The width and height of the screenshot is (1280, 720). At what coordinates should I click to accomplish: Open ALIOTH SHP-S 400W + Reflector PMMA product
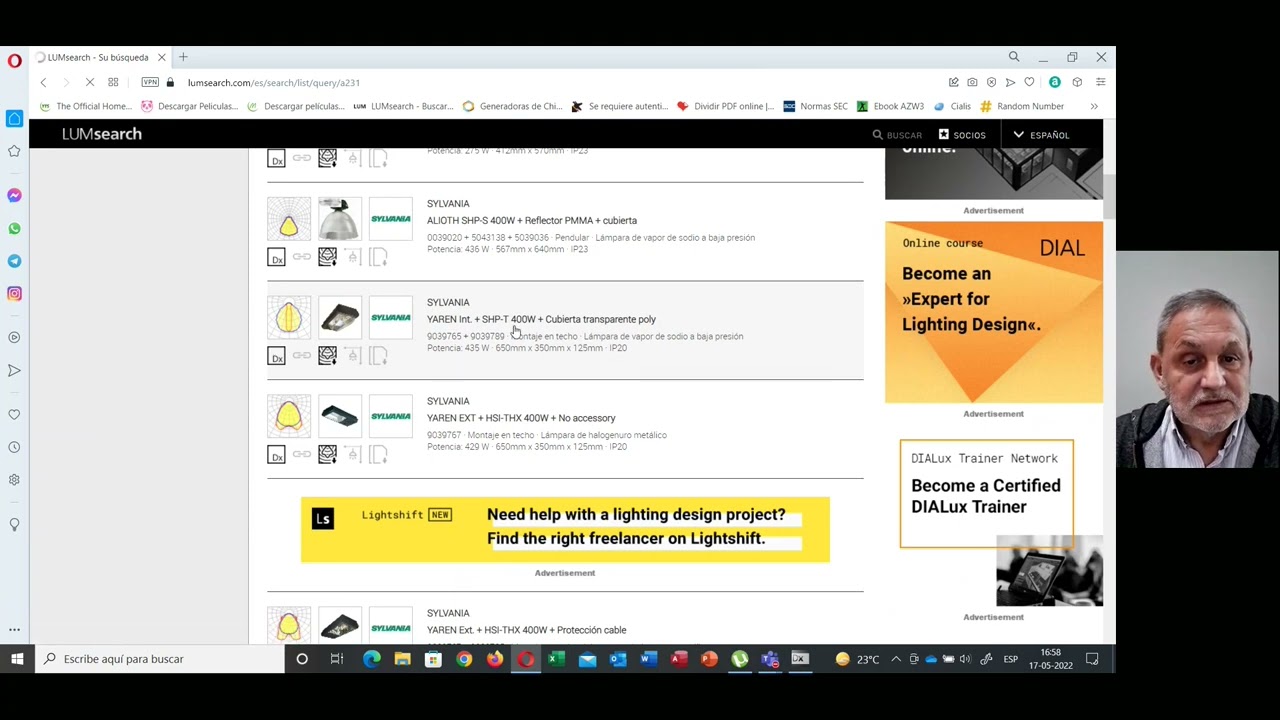coord(532,220)
